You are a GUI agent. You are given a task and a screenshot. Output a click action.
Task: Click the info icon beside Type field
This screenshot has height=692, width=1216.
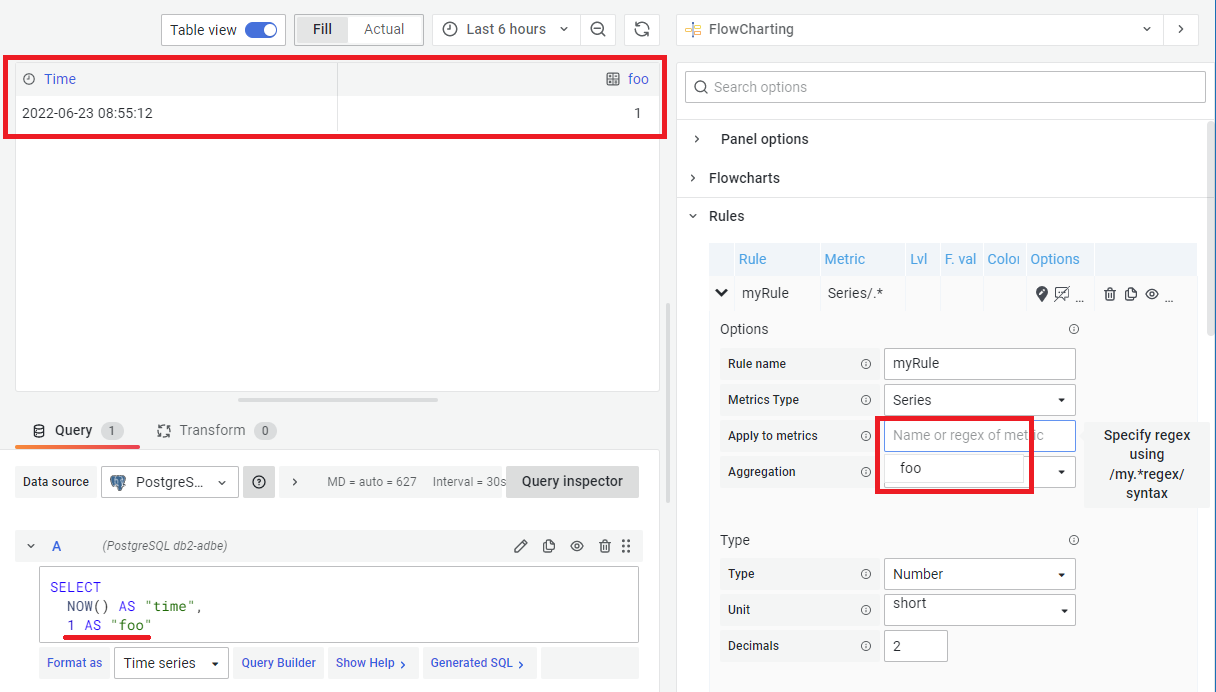[866, 575]
